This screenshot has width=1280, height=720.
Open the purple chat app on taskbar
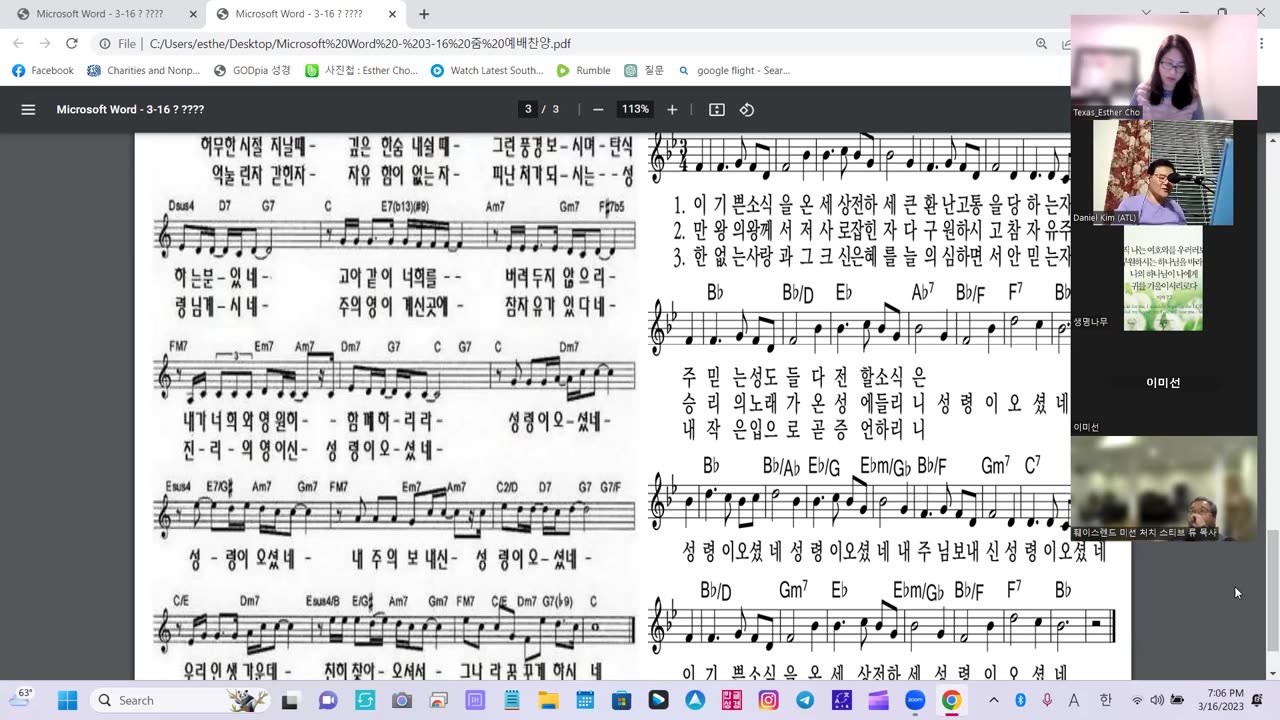pos(327,700)
